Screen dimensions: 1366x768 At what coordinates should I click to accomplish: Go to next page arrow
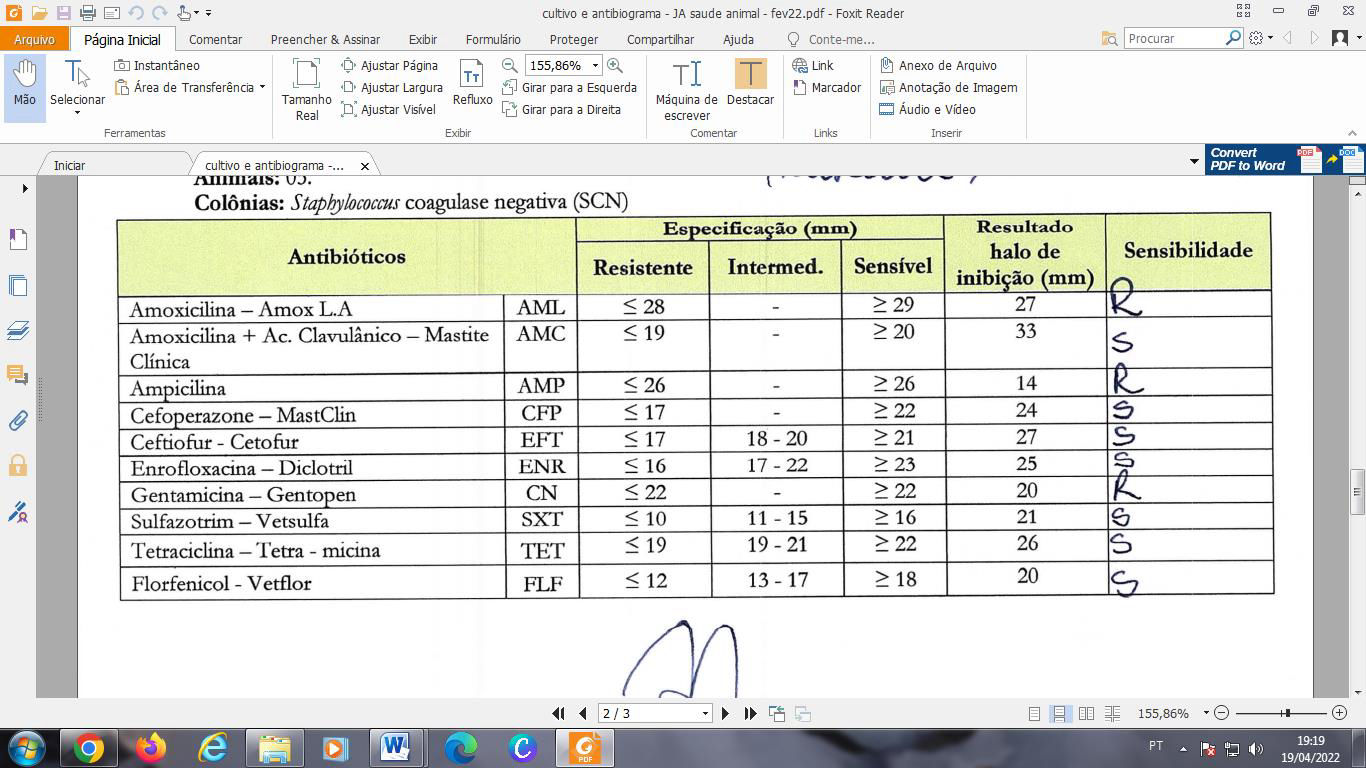(x=725, y=713)
